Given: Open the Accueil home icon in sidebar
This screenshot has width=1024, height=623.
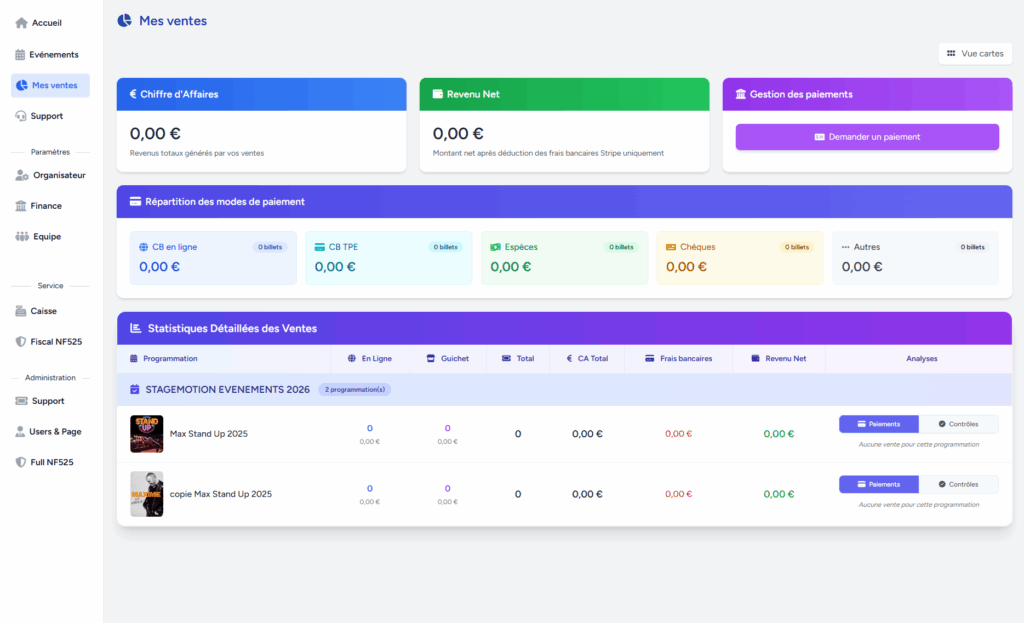Looking at the screenshot, I should point(21,23).
